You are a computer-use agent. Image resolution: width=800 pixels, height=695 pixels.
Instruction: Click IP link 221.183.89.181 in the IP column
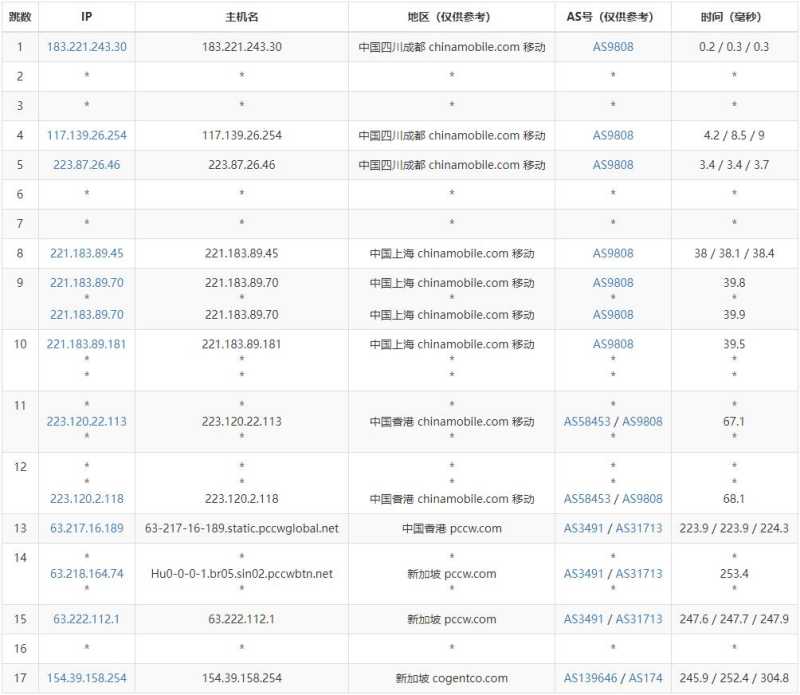pyautogui.click(x=87, y=344)
